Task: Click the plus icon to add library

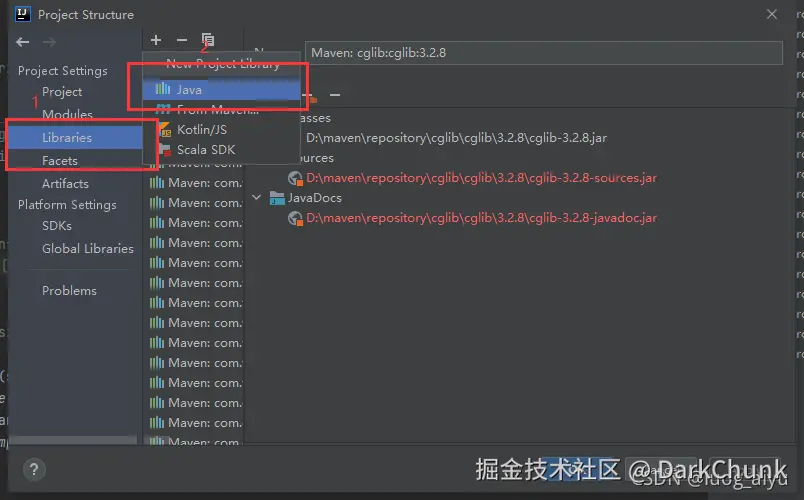Action: tap(156, 39)
